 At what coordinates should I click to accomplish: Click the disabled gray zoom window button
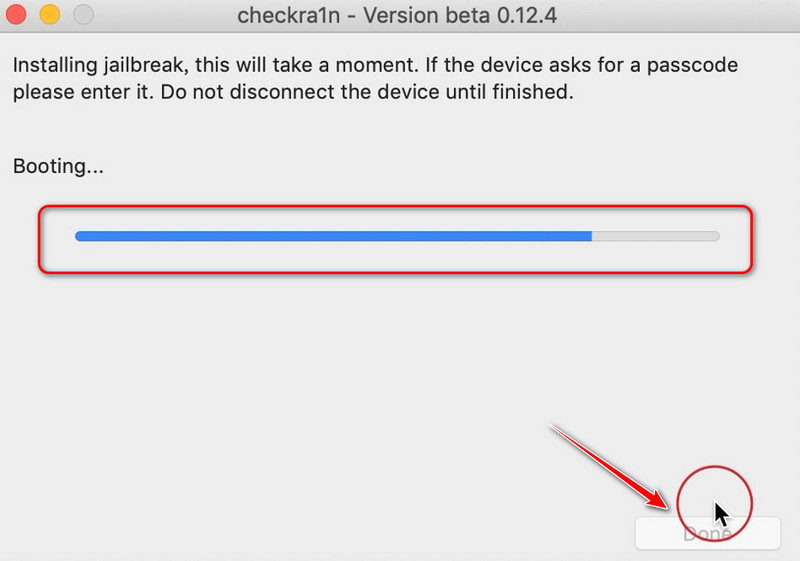point(82,16)
